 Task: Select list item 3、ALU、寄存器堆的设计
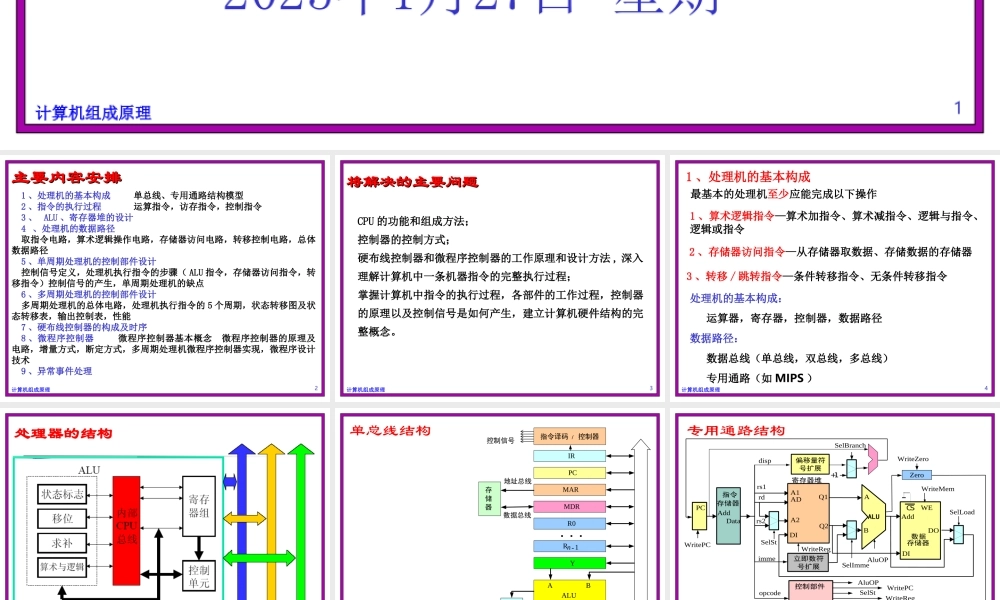(x=77, y=217)
